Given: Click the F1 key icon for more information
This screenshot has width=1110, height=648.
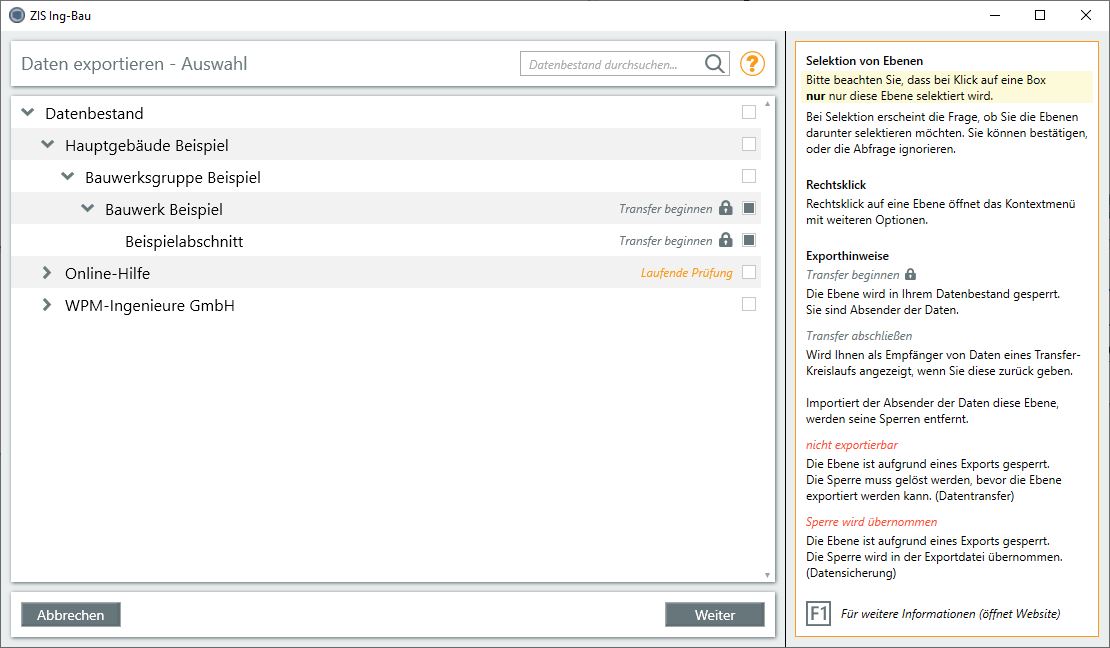Looking at the screenshot, I should click(818, 613).
